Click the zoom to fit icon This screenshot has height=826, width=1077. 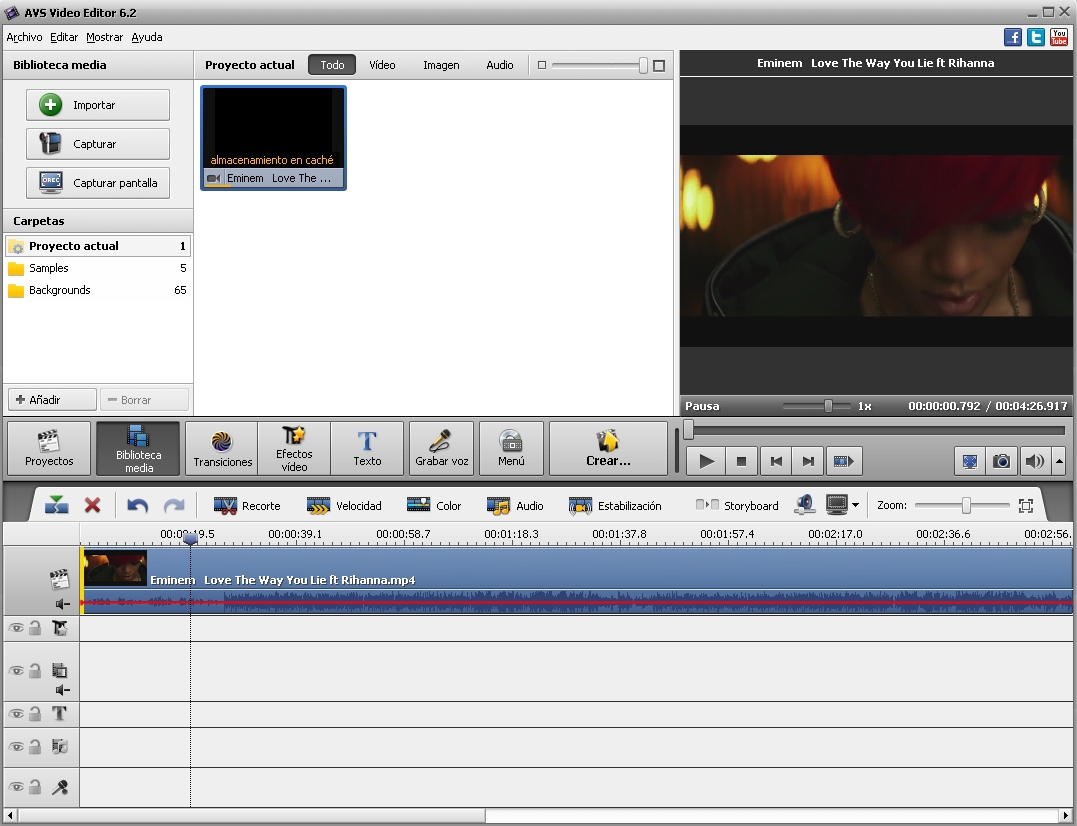coord(1025,506)
